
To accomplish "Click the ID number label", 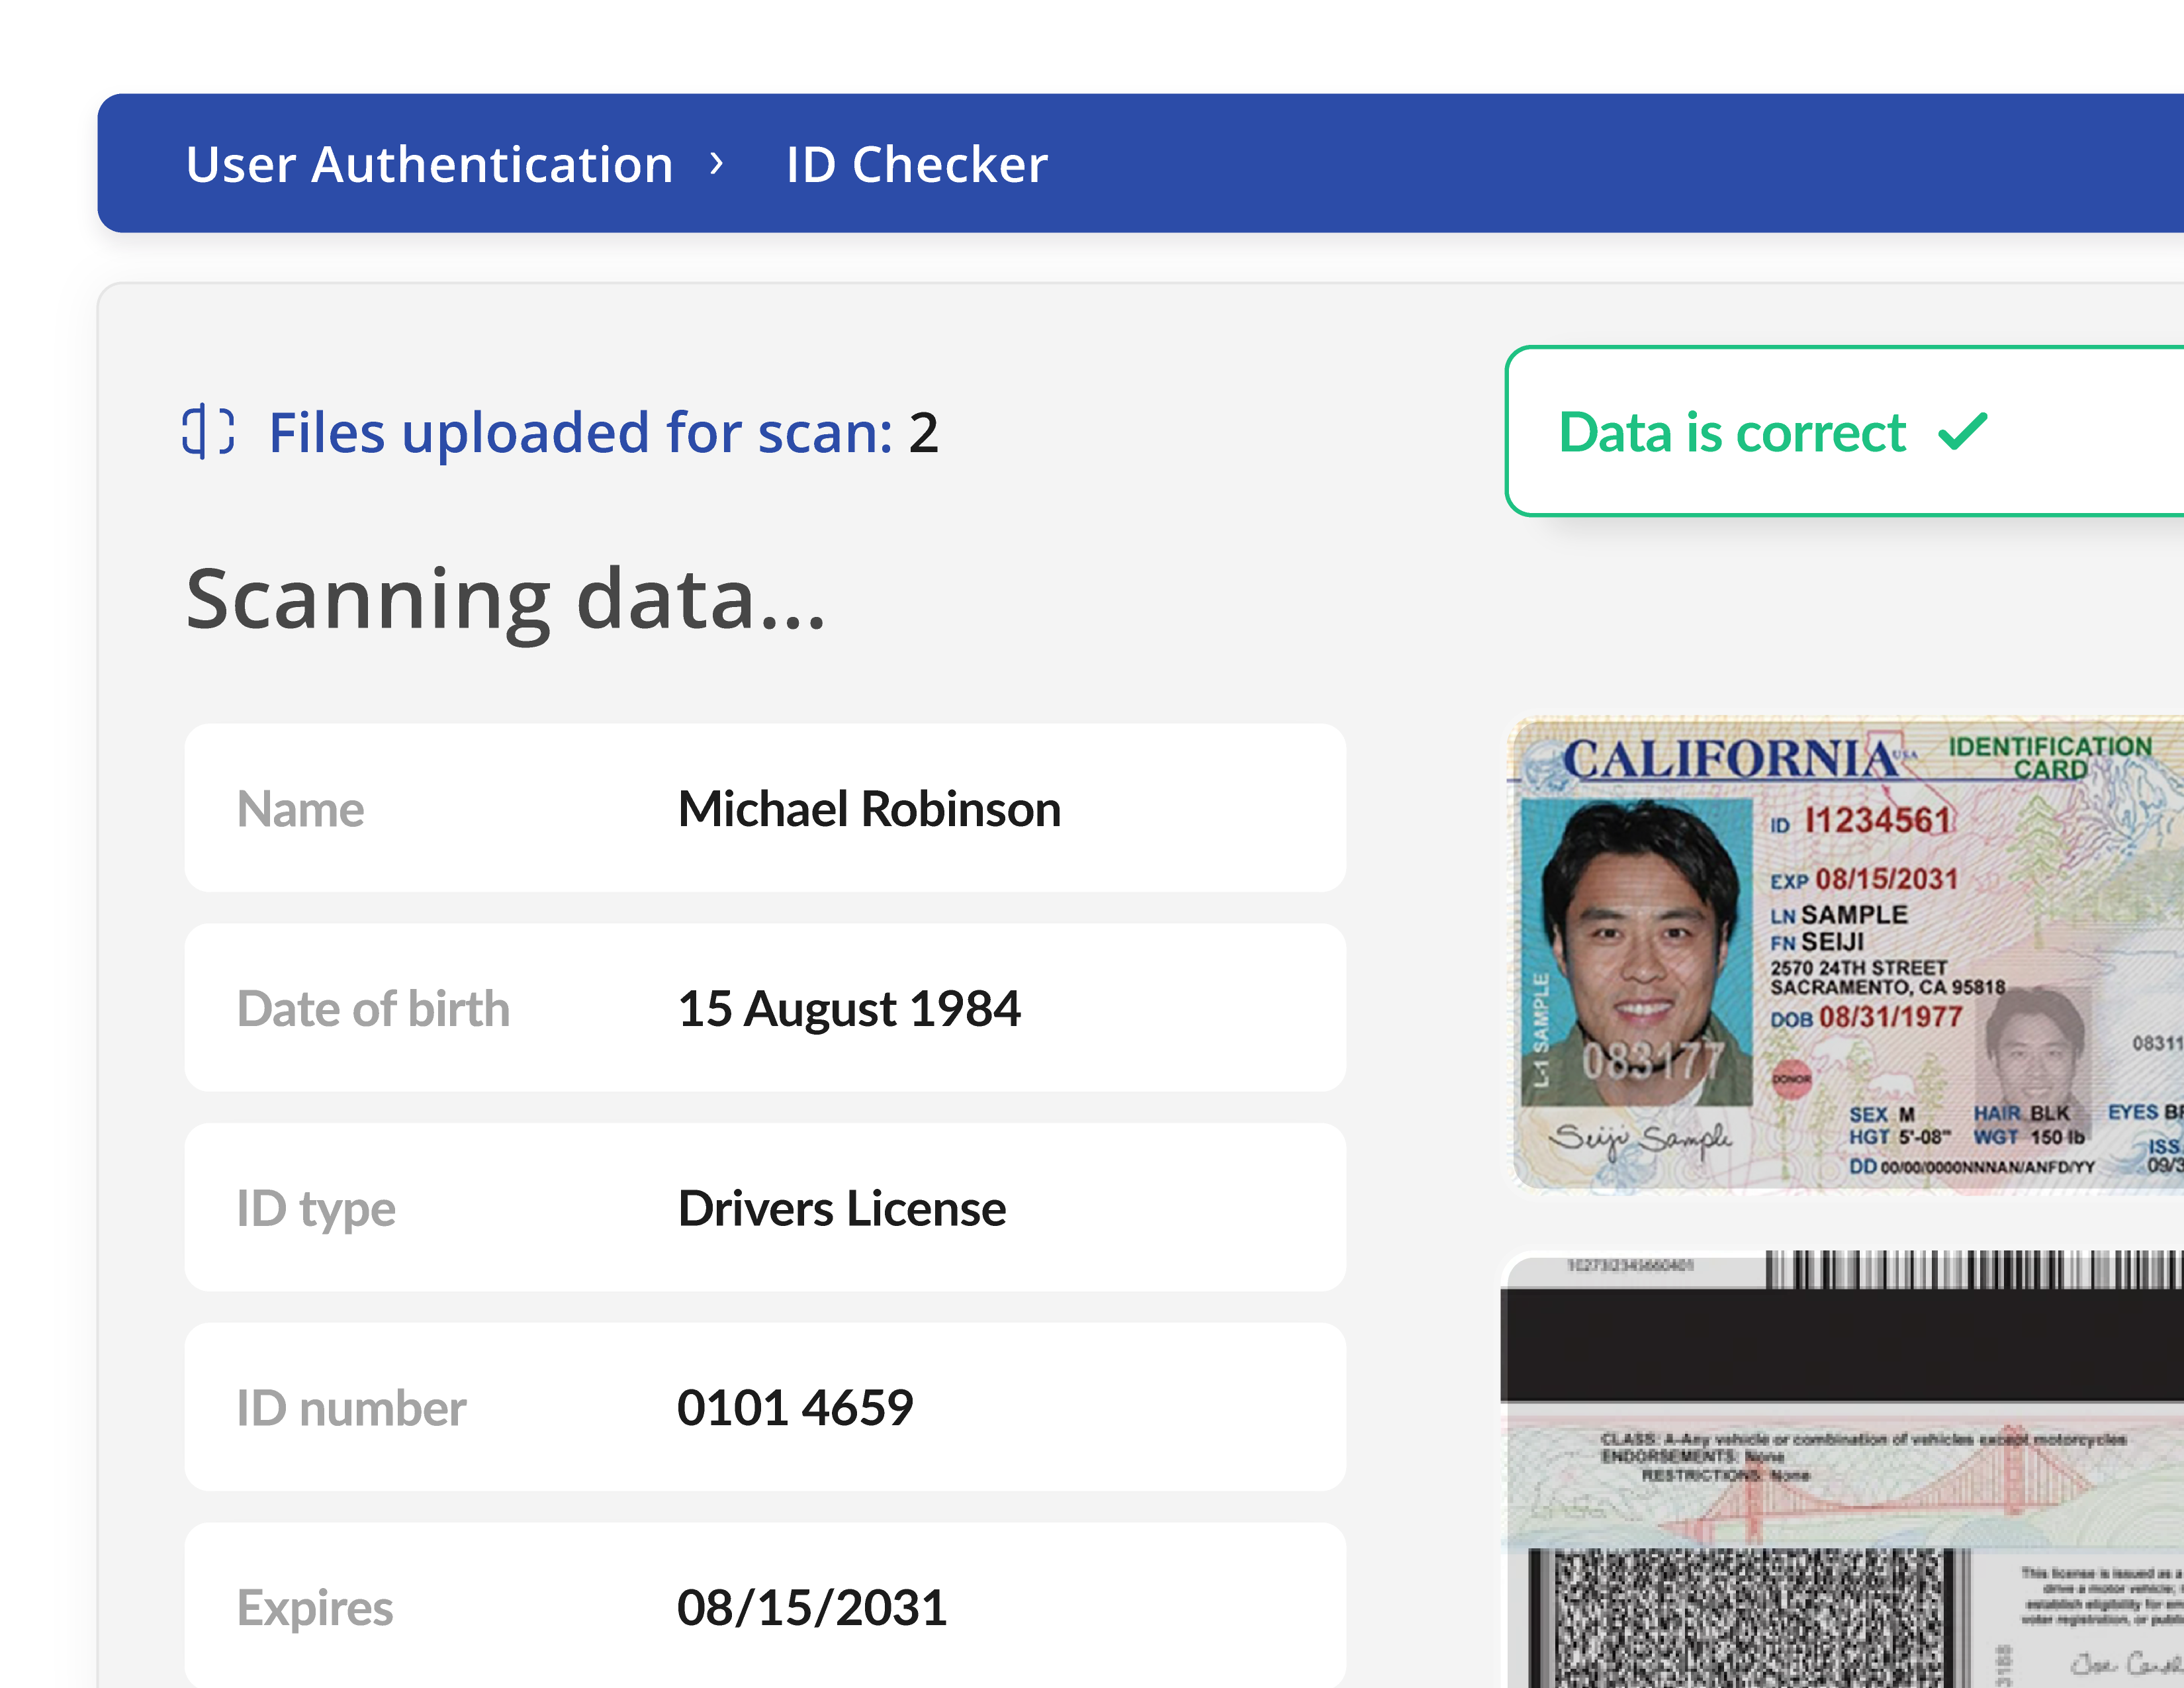I will (x=351, y=1408).
